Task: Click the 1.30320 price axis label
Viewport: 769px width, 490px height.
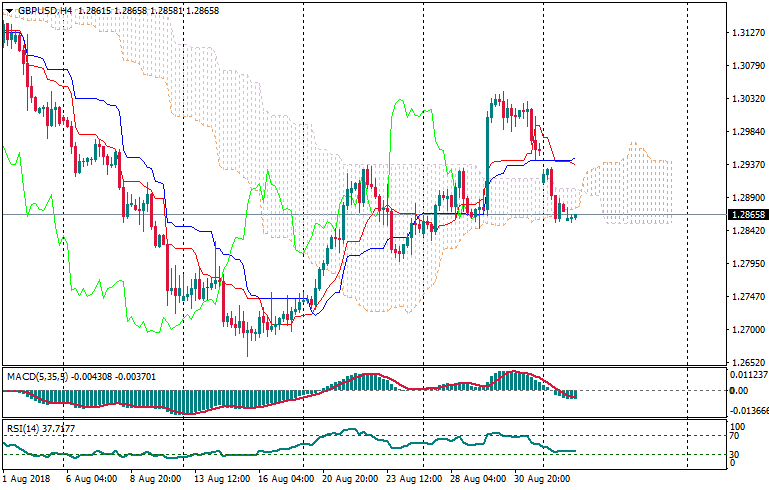Action: click(x=746, y=99)
